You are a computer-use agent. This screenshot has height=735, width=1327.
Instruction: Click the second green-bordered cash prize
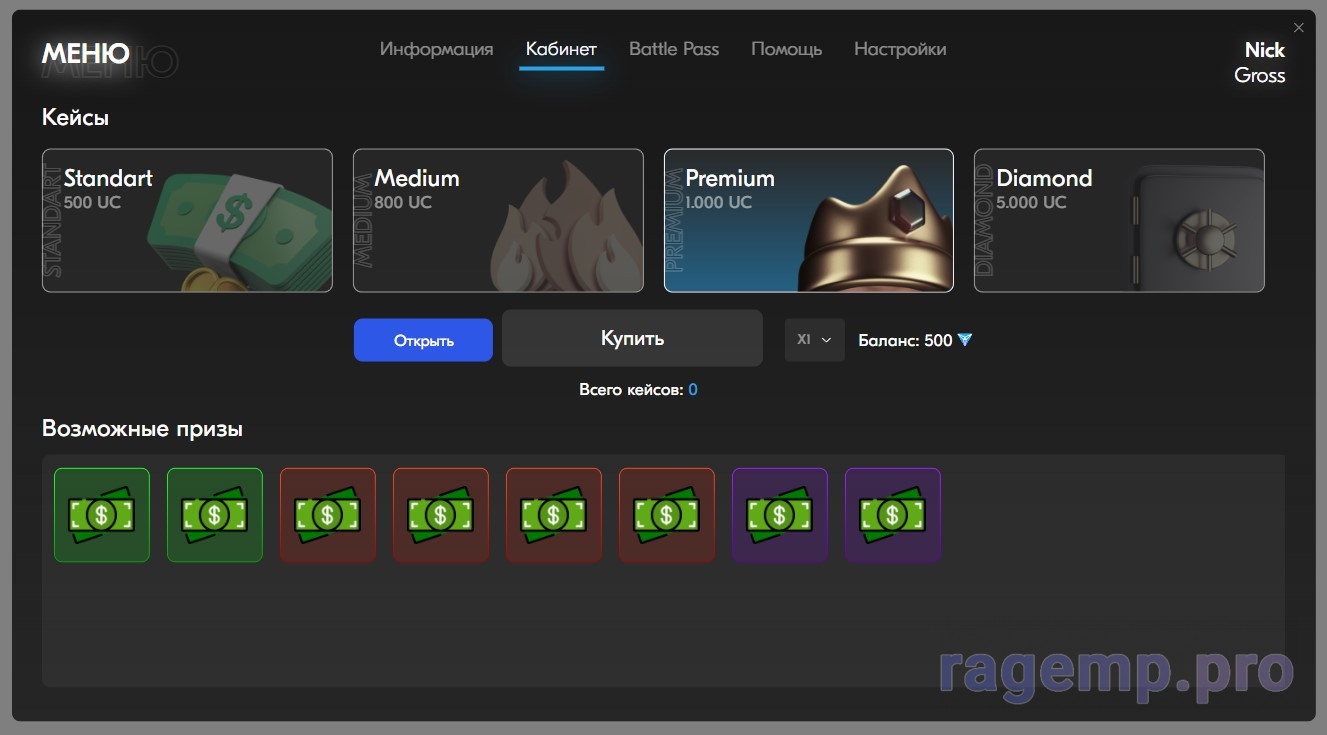click(x=215, y=515)
